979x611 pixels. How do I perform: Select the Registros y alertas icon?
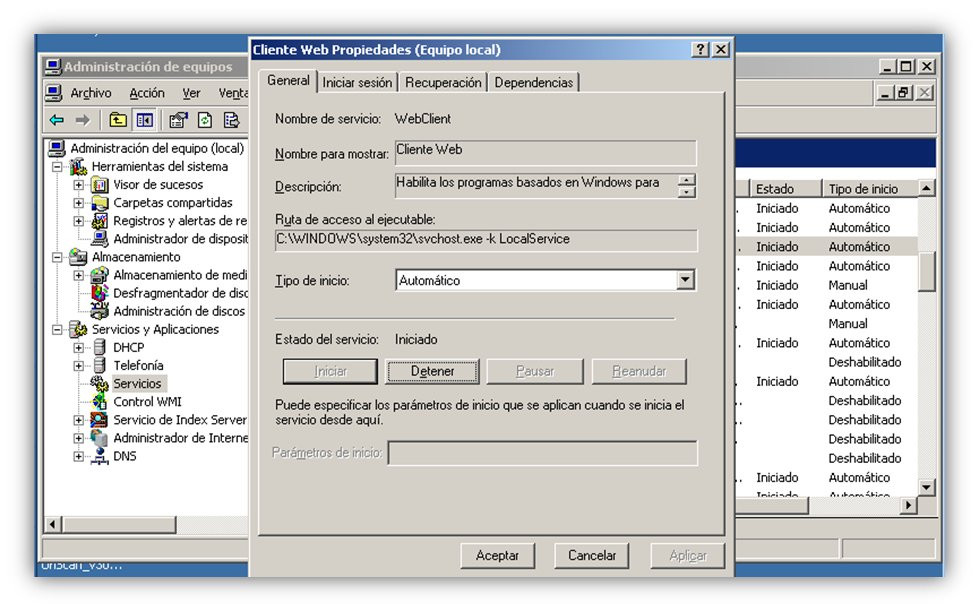pos(100,221)
